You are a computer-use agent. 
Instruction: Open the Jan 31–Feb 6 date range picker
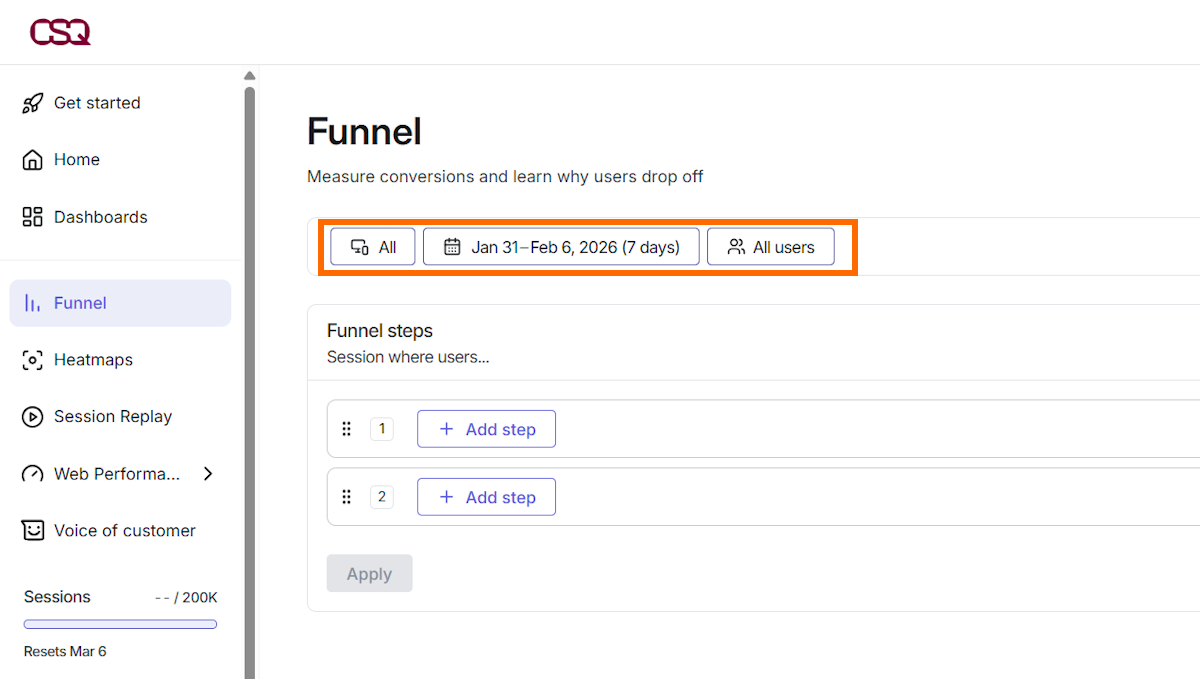[x=561, y=246]
